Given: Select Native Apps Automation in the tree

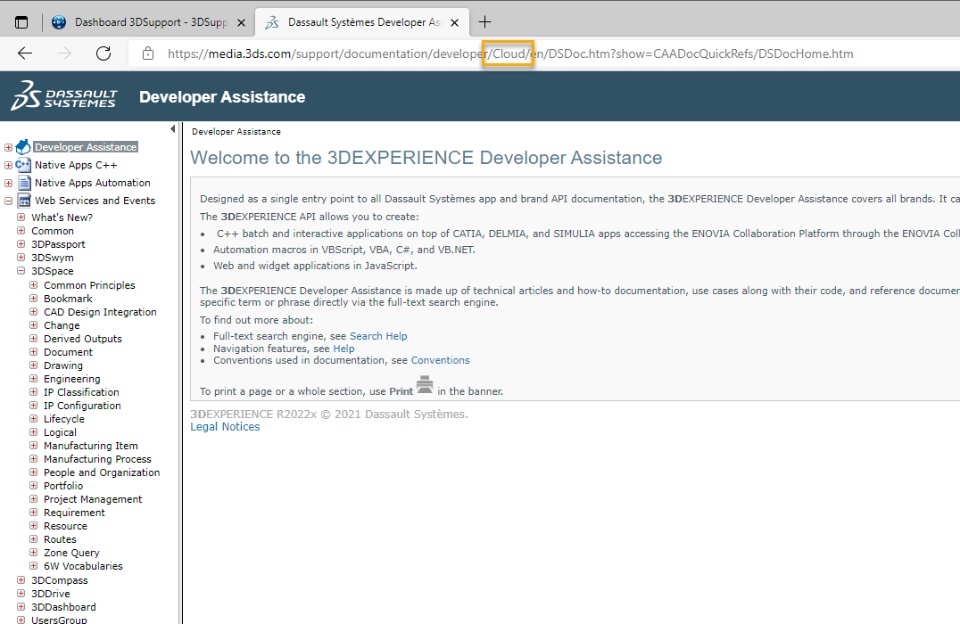Looking at the screenshot, I should pos(92,182).
